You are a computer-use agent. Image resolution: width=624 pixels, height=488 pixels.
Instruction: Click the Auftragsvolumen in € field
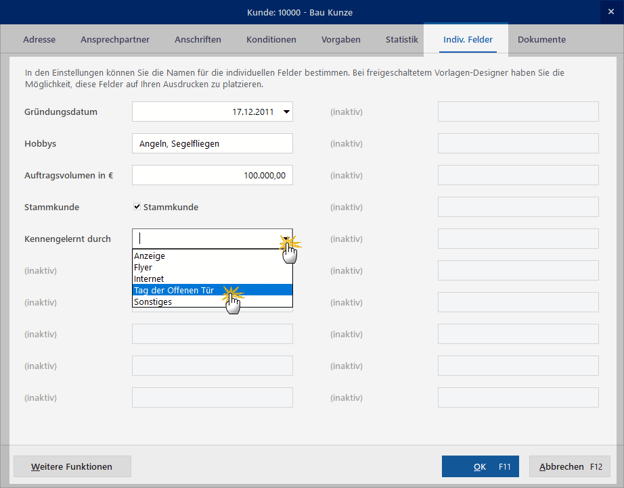pyautogui.click(x=212, y=175)
